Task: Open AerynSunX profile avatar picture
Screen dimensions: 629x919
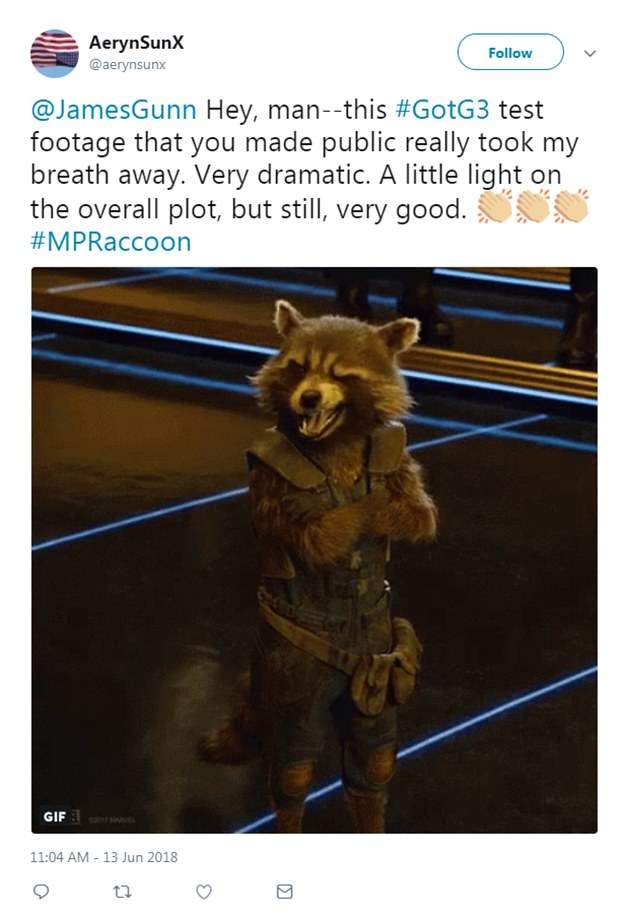Action: point(55,53)
